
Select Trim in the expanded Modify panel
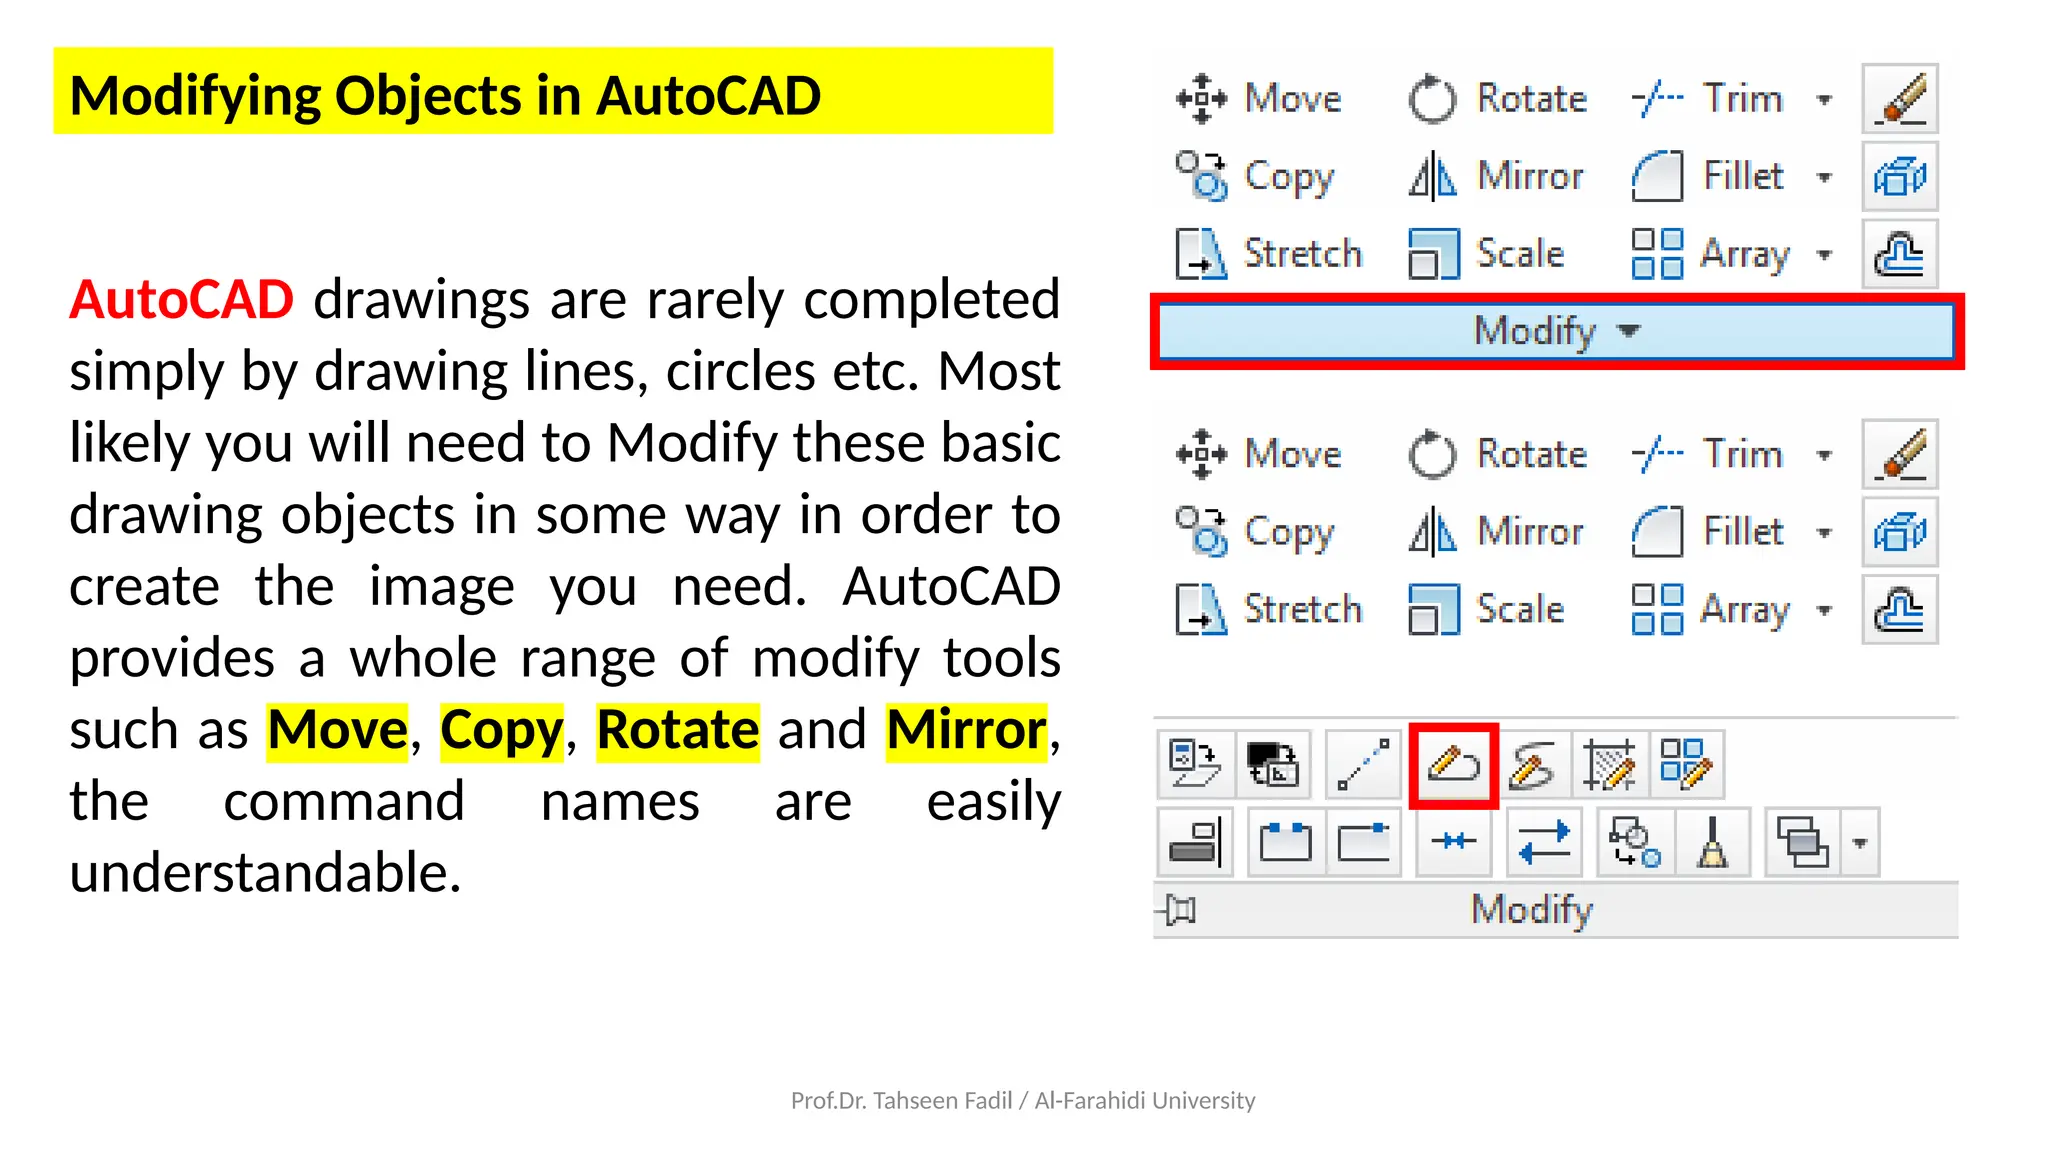pyautogui.click(x=1707, y=454)
